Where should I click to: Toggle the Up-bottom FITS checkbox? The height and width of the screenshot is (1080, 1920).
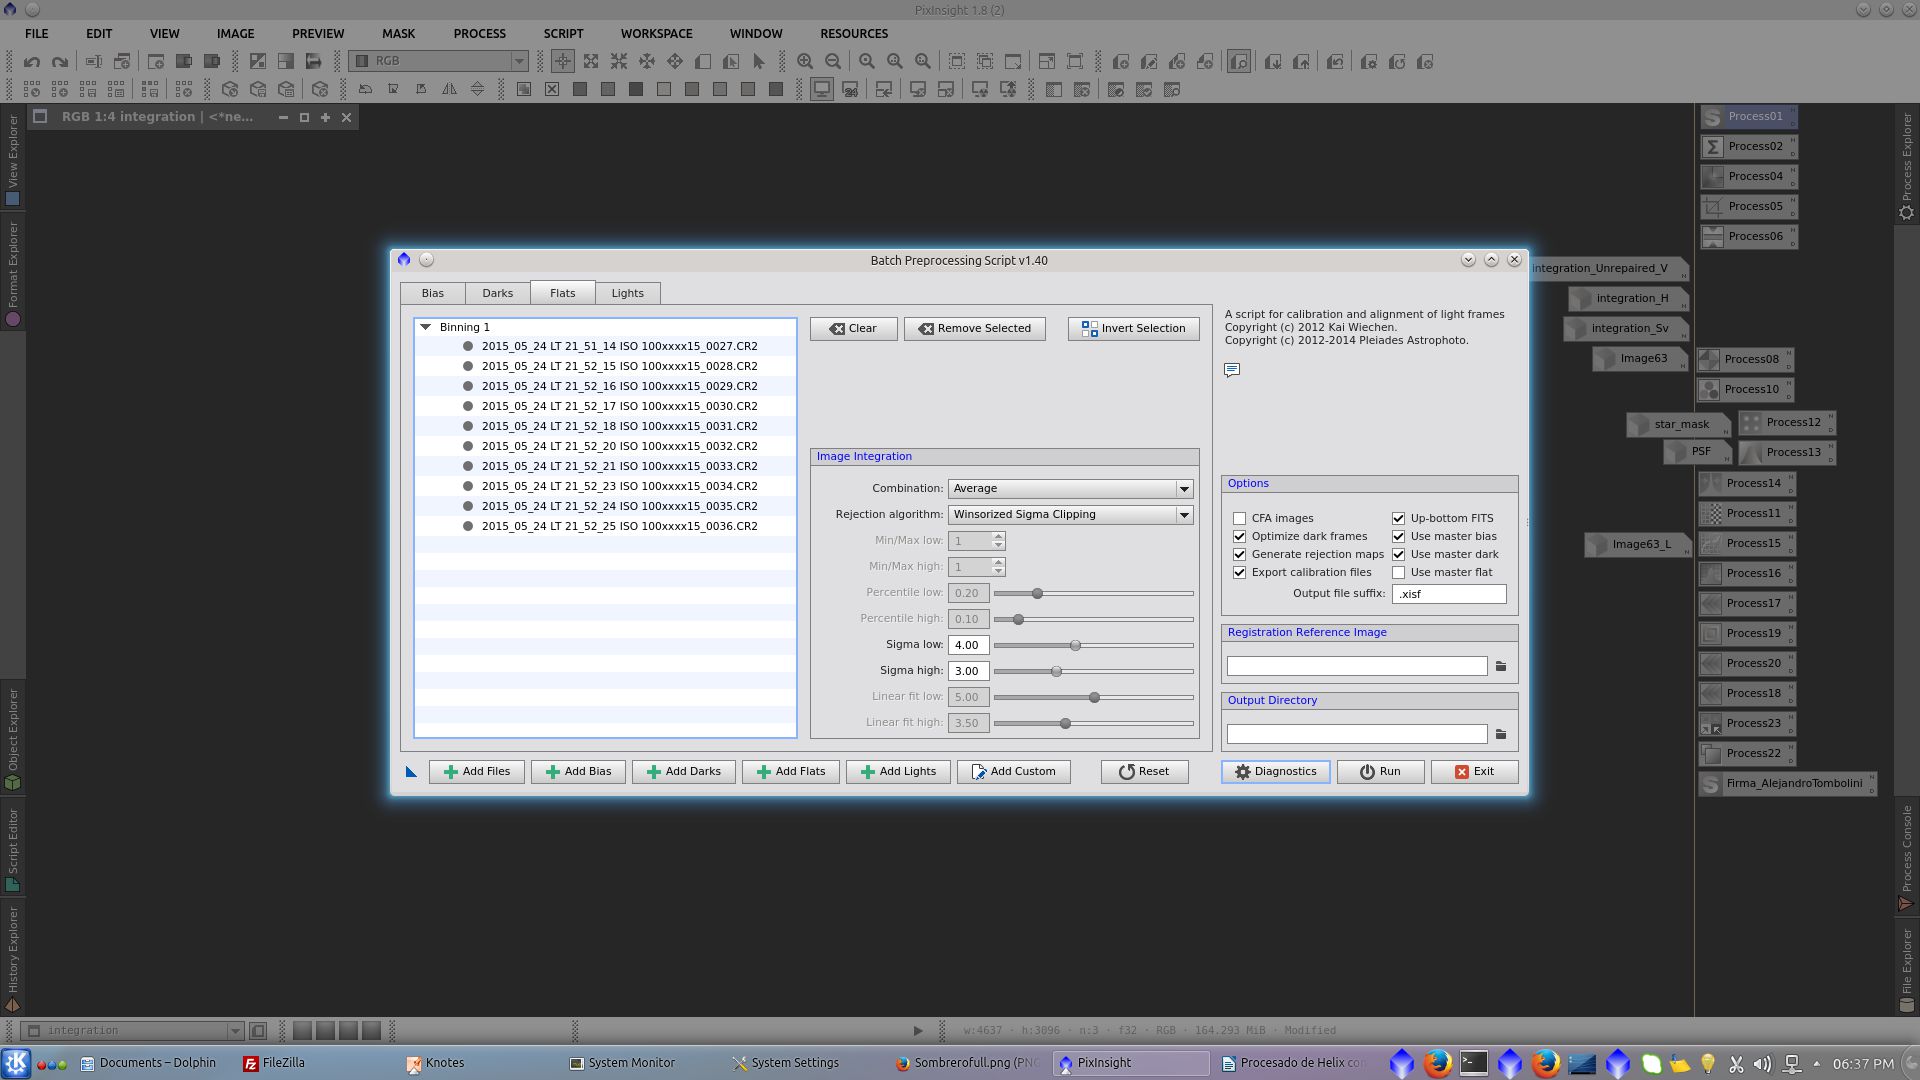click(x=1399, y=519)
